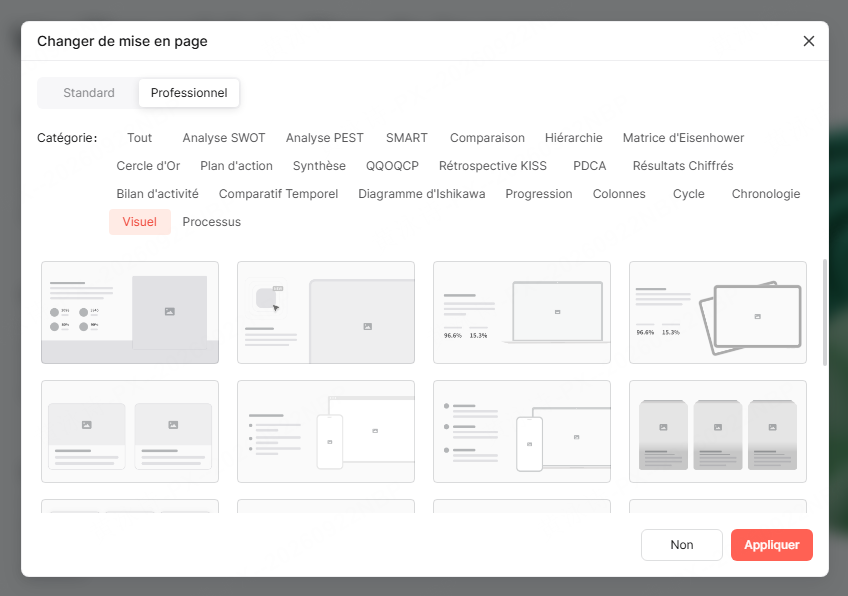The image size is (848, 596).
Task: Select the Progression category
Action: click(539, 194)
